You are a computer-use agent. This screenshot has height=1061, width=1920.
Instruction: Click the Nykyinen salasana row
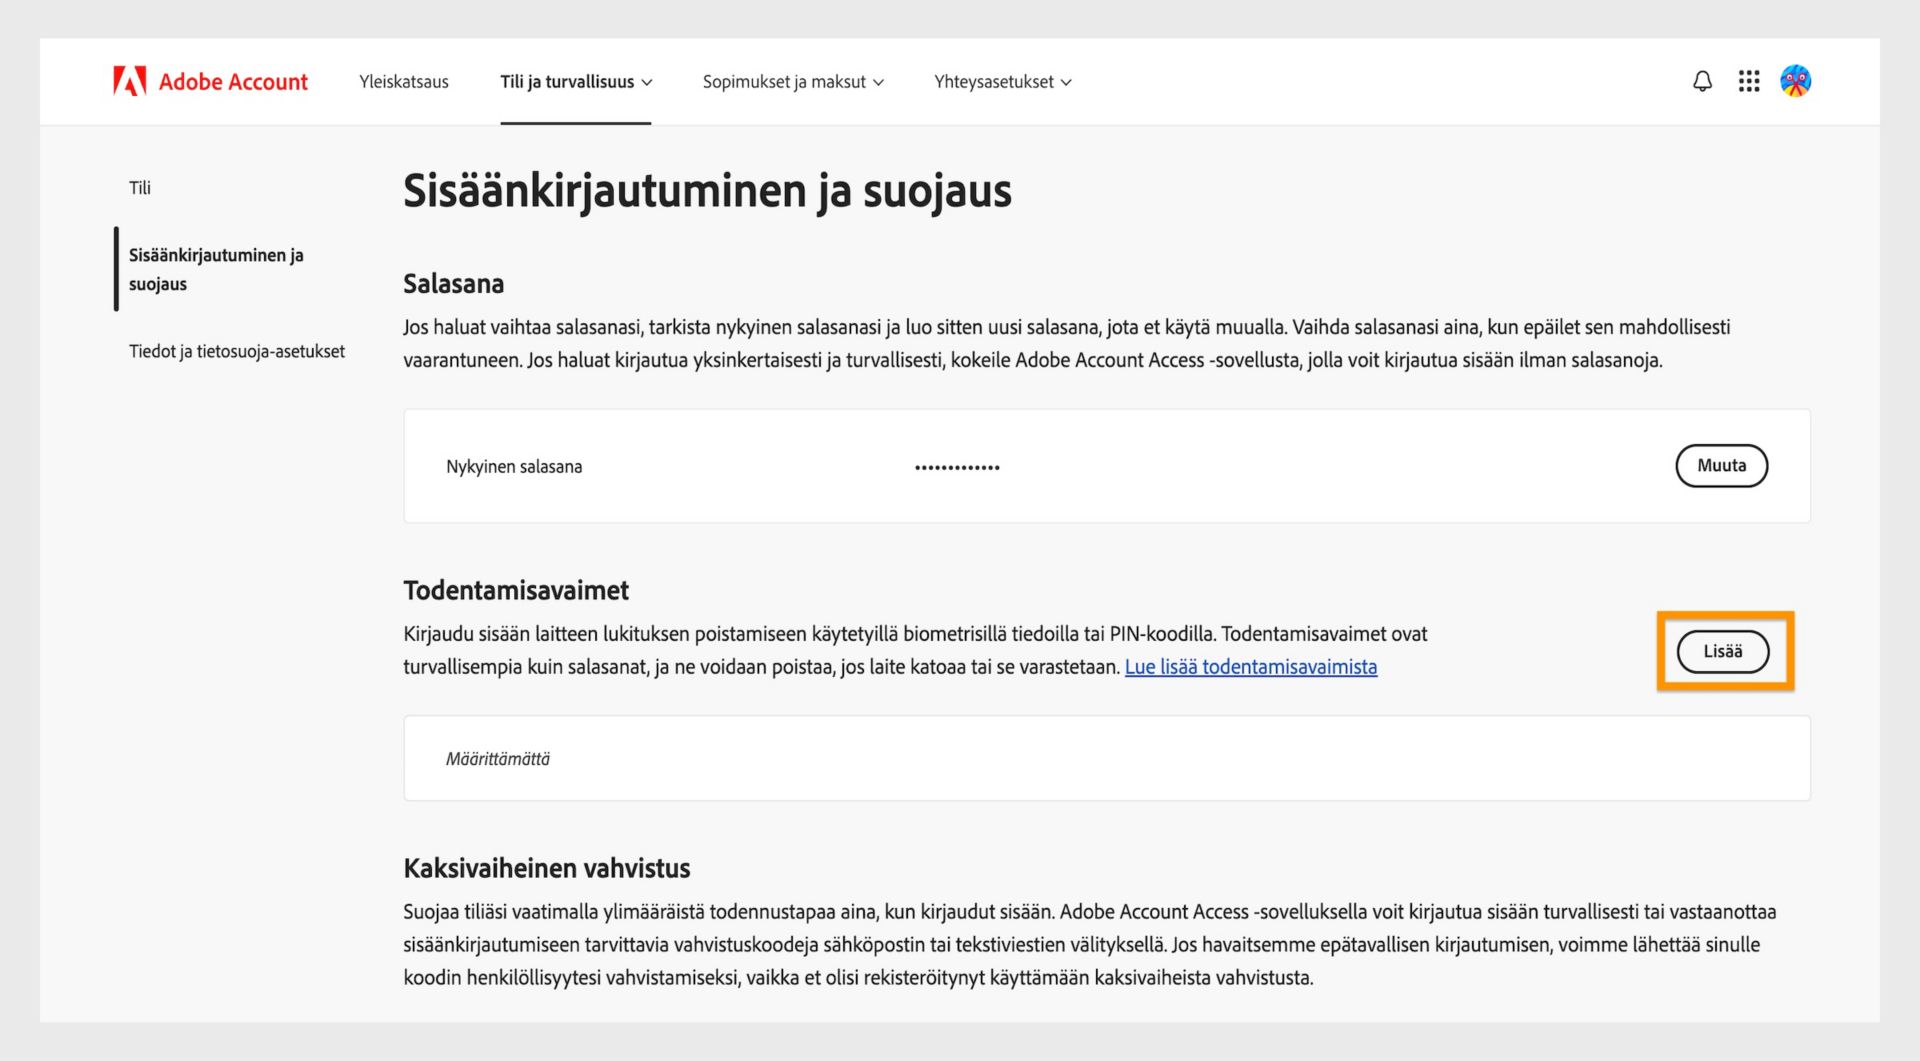click(x=515, y=466)
